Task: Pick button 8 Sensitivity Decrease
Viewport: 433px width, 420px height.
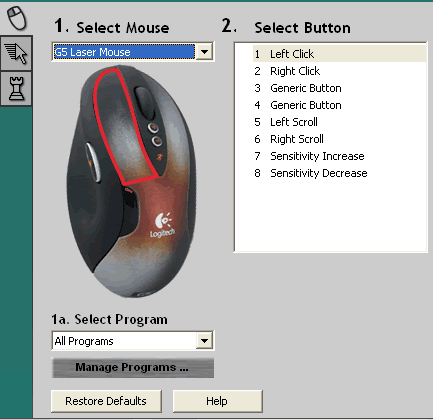Action: (339, 173)
